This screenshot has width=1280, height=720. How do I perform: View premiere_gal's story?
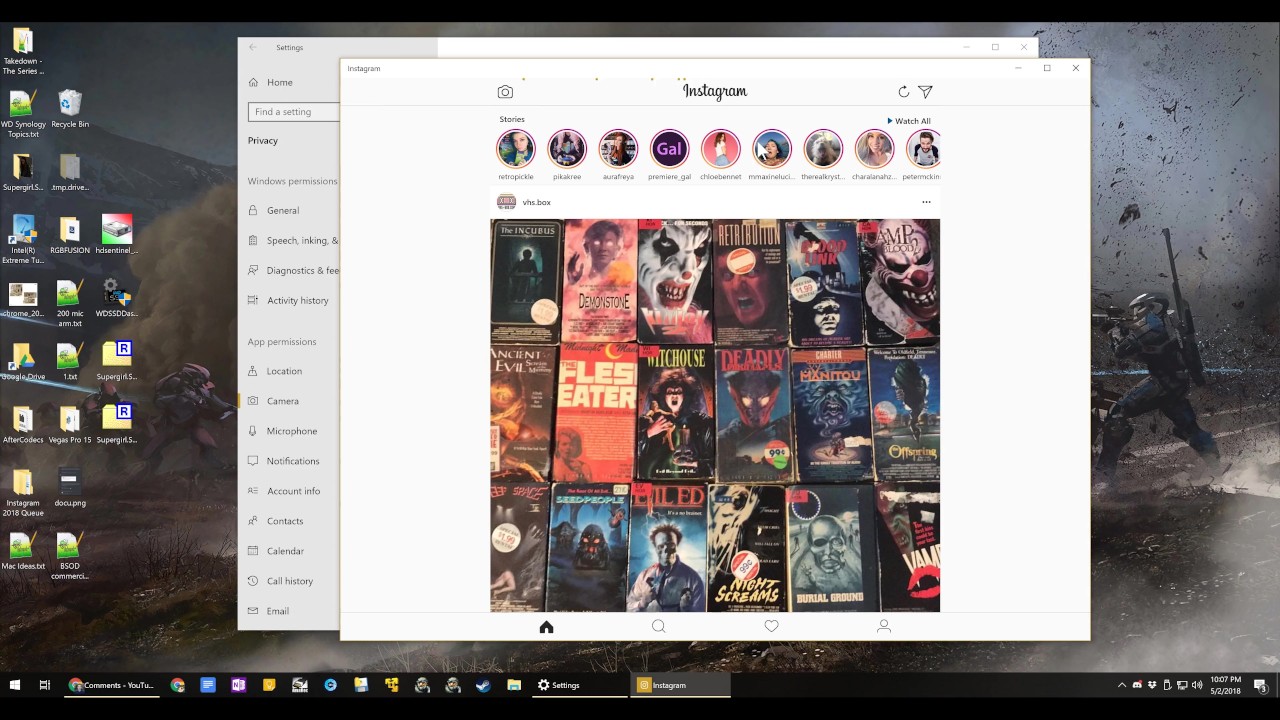click(669, 150)
